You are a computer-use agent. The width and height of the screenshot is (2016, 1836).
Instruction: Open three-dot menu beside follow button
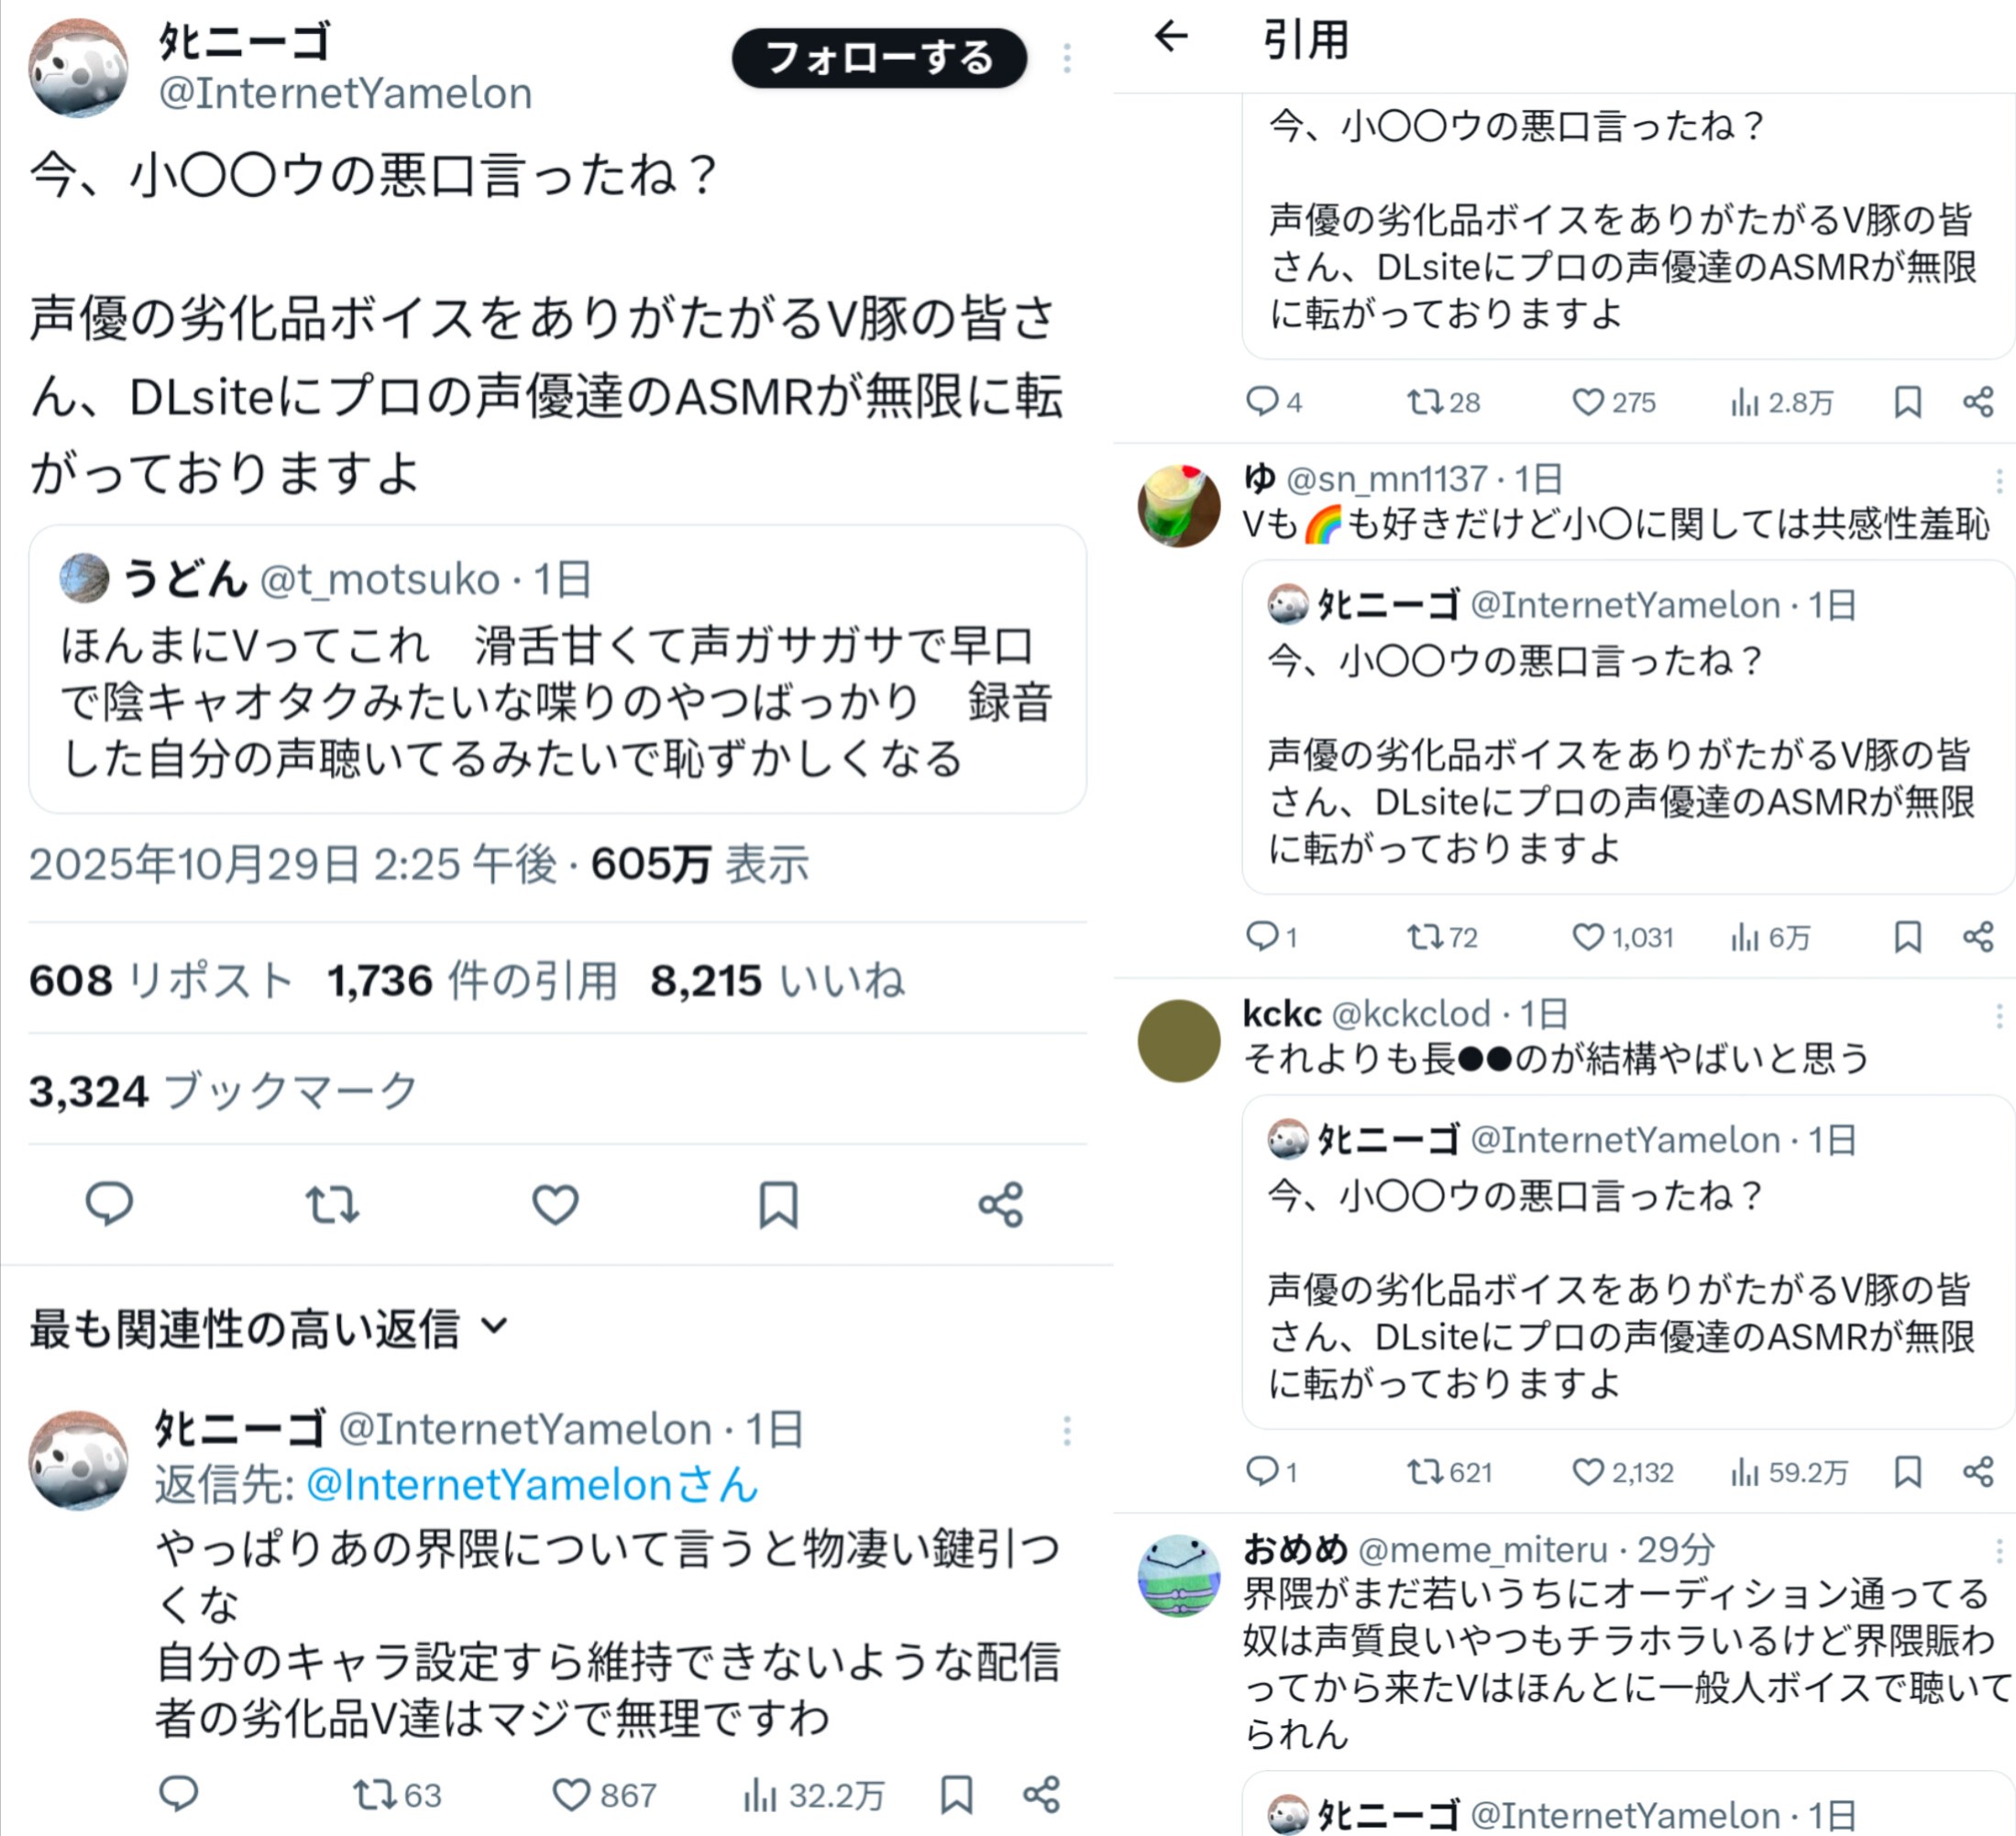coord(1067,58)
